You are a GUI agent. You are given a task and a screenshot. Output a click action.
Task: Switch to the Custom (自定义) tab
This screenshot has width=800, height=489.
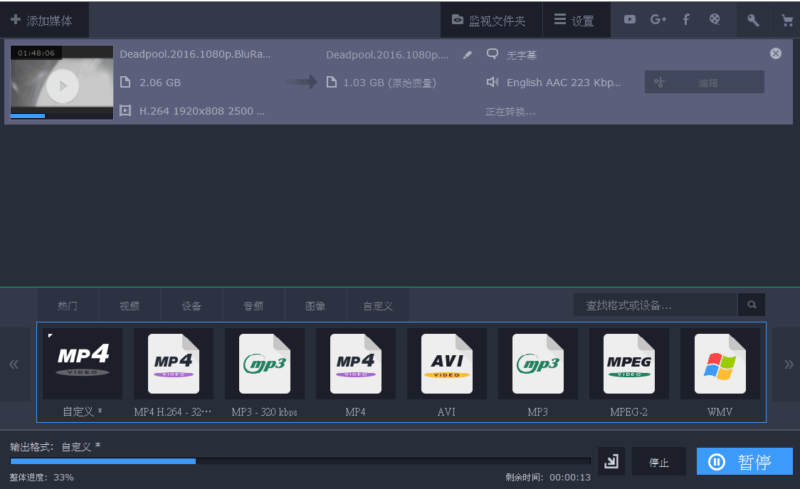378,306
